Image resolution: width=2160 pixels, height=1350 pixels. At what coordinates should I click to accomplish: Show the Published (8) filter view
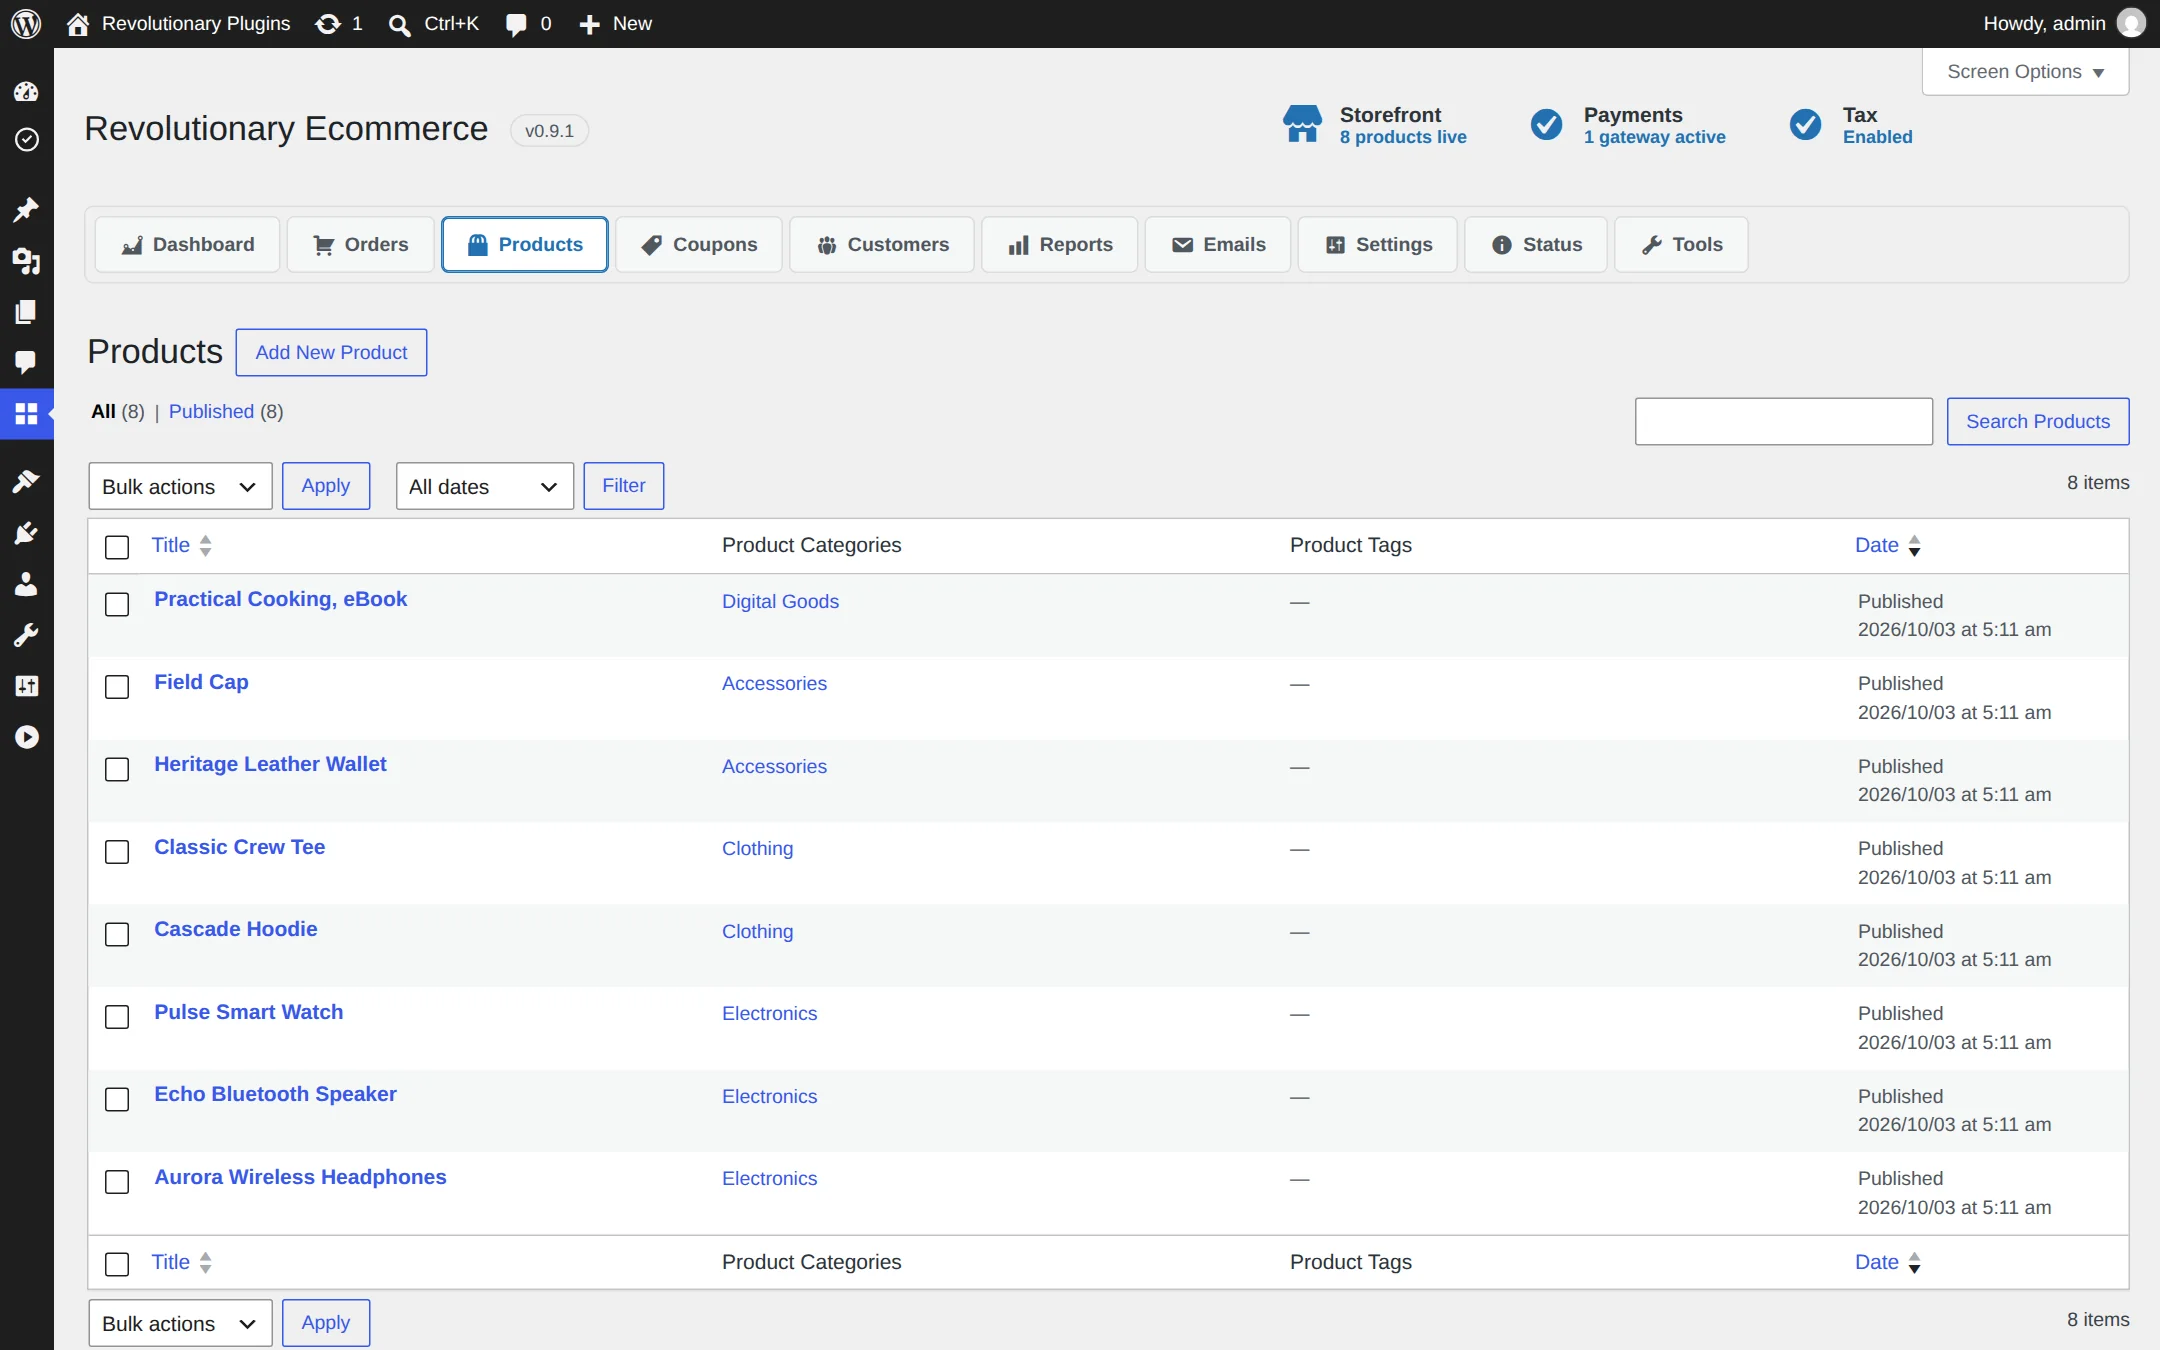[226, 411]
